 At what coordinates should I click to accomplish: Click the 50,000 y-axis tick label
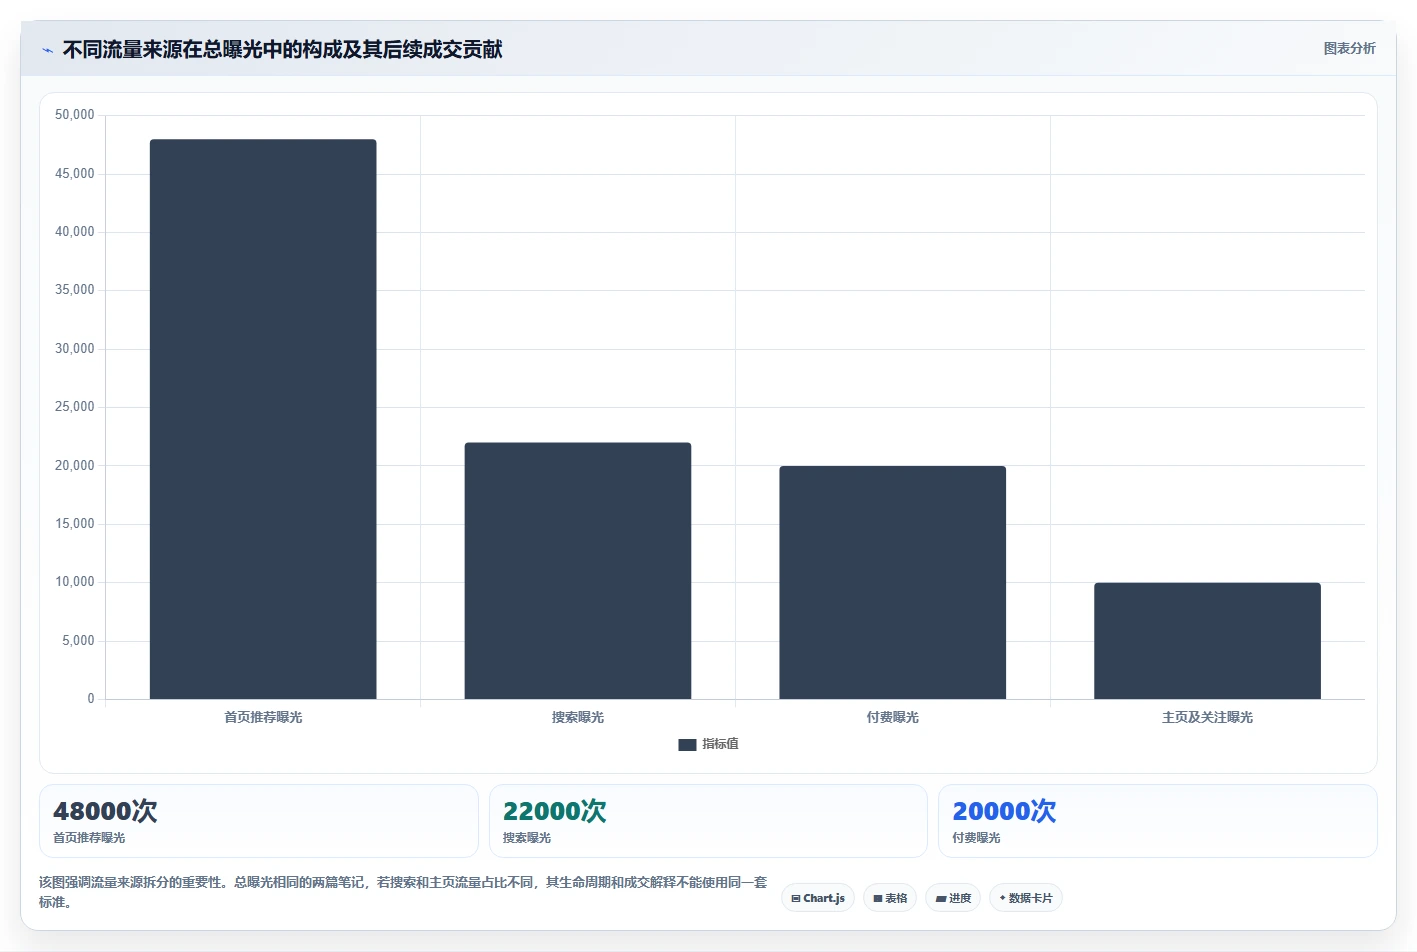pyautogui.click(x=75, y=115)
